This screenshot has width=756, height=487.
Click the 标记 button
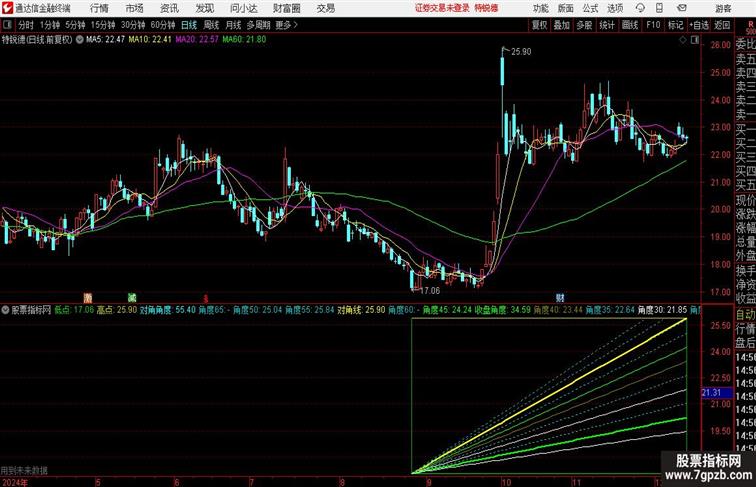(675, 25)
